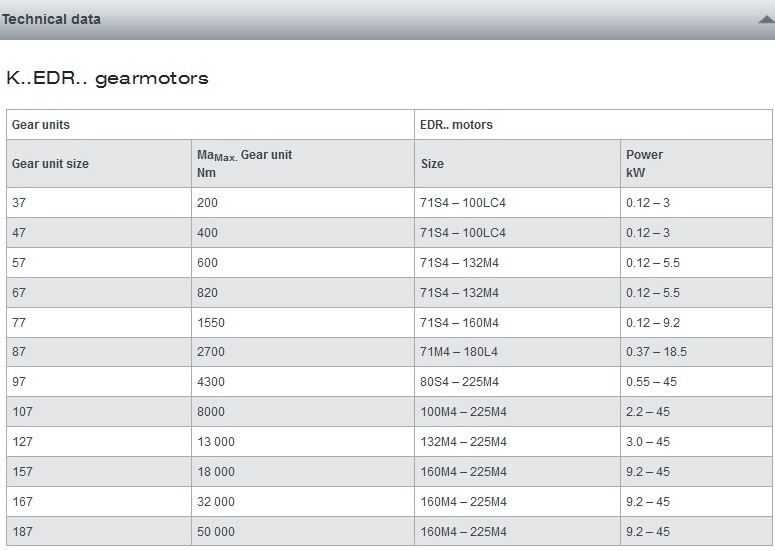775x551 pixels.
Task: Select the 71M4 – 180L4 motor size cell
Action: pos(517,352)
